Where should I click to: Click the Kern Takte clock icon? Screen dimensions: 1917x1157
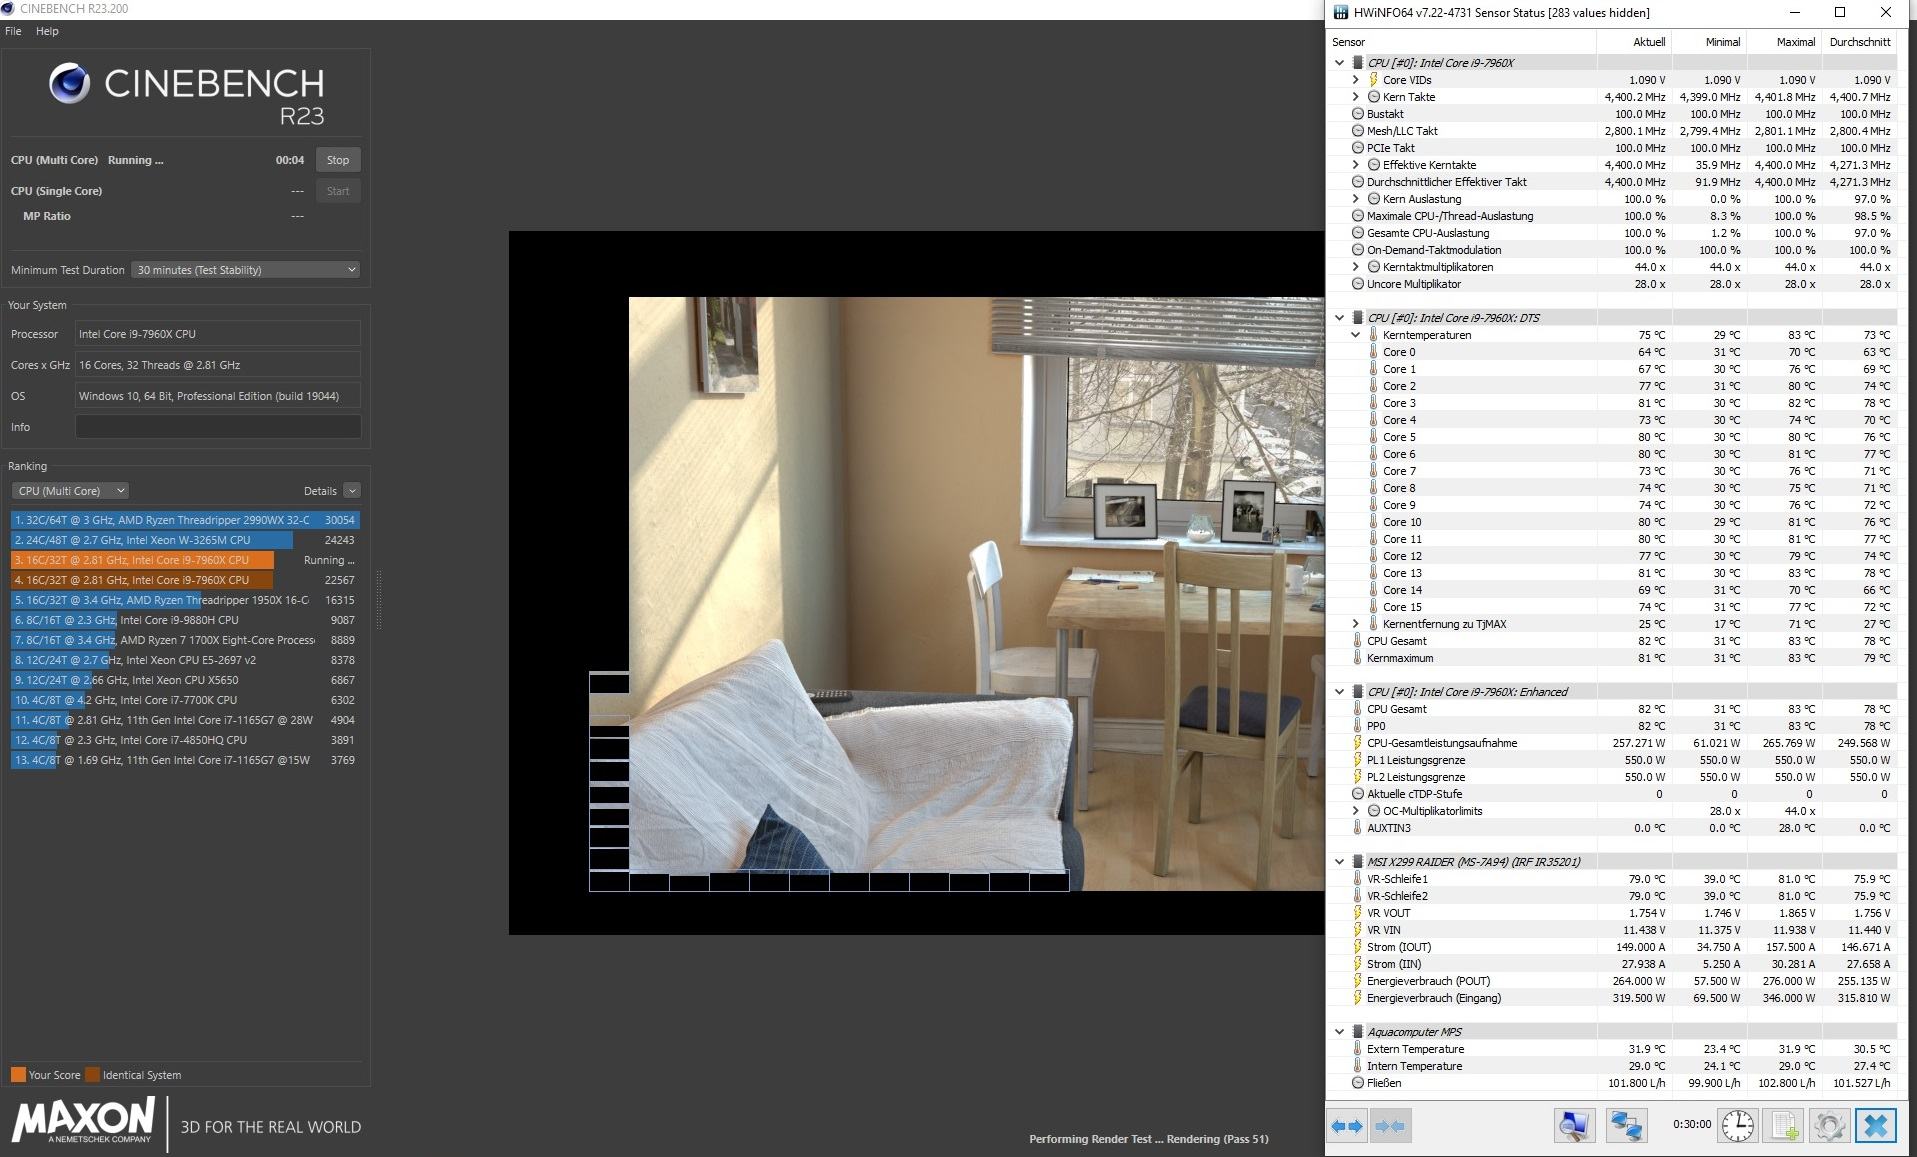click(1373, 97)
